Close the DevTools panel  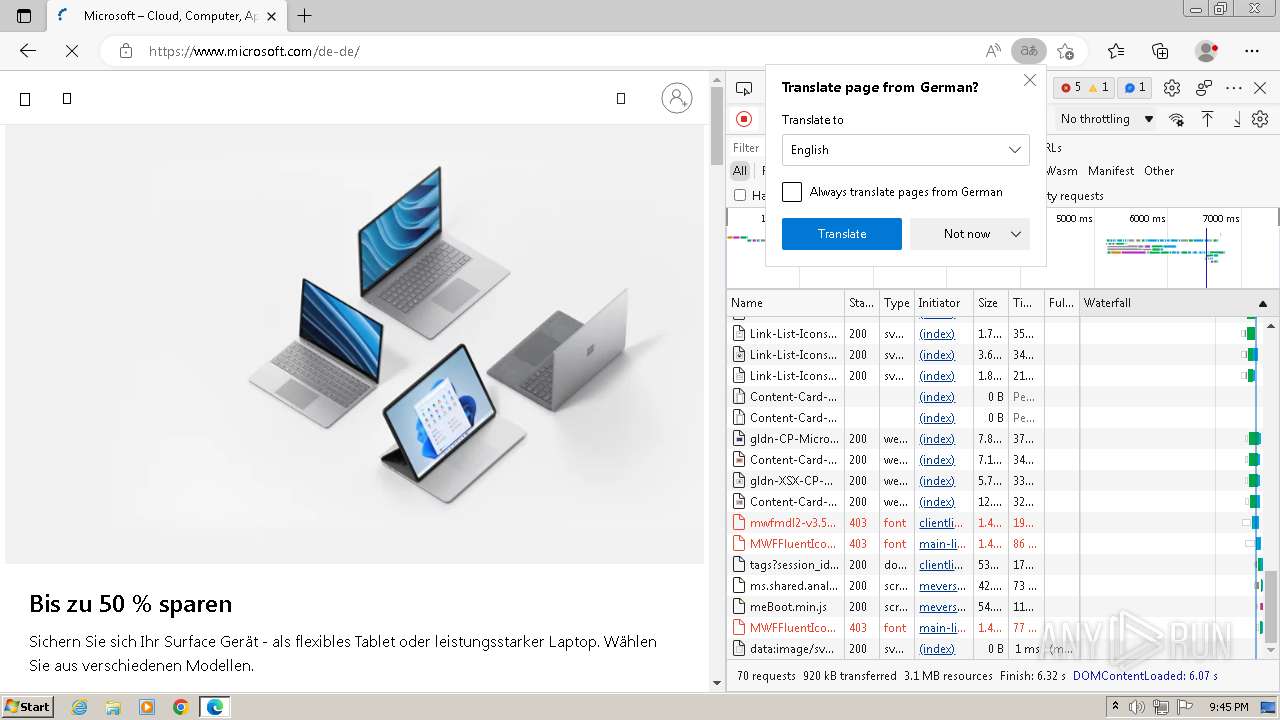1260,88
